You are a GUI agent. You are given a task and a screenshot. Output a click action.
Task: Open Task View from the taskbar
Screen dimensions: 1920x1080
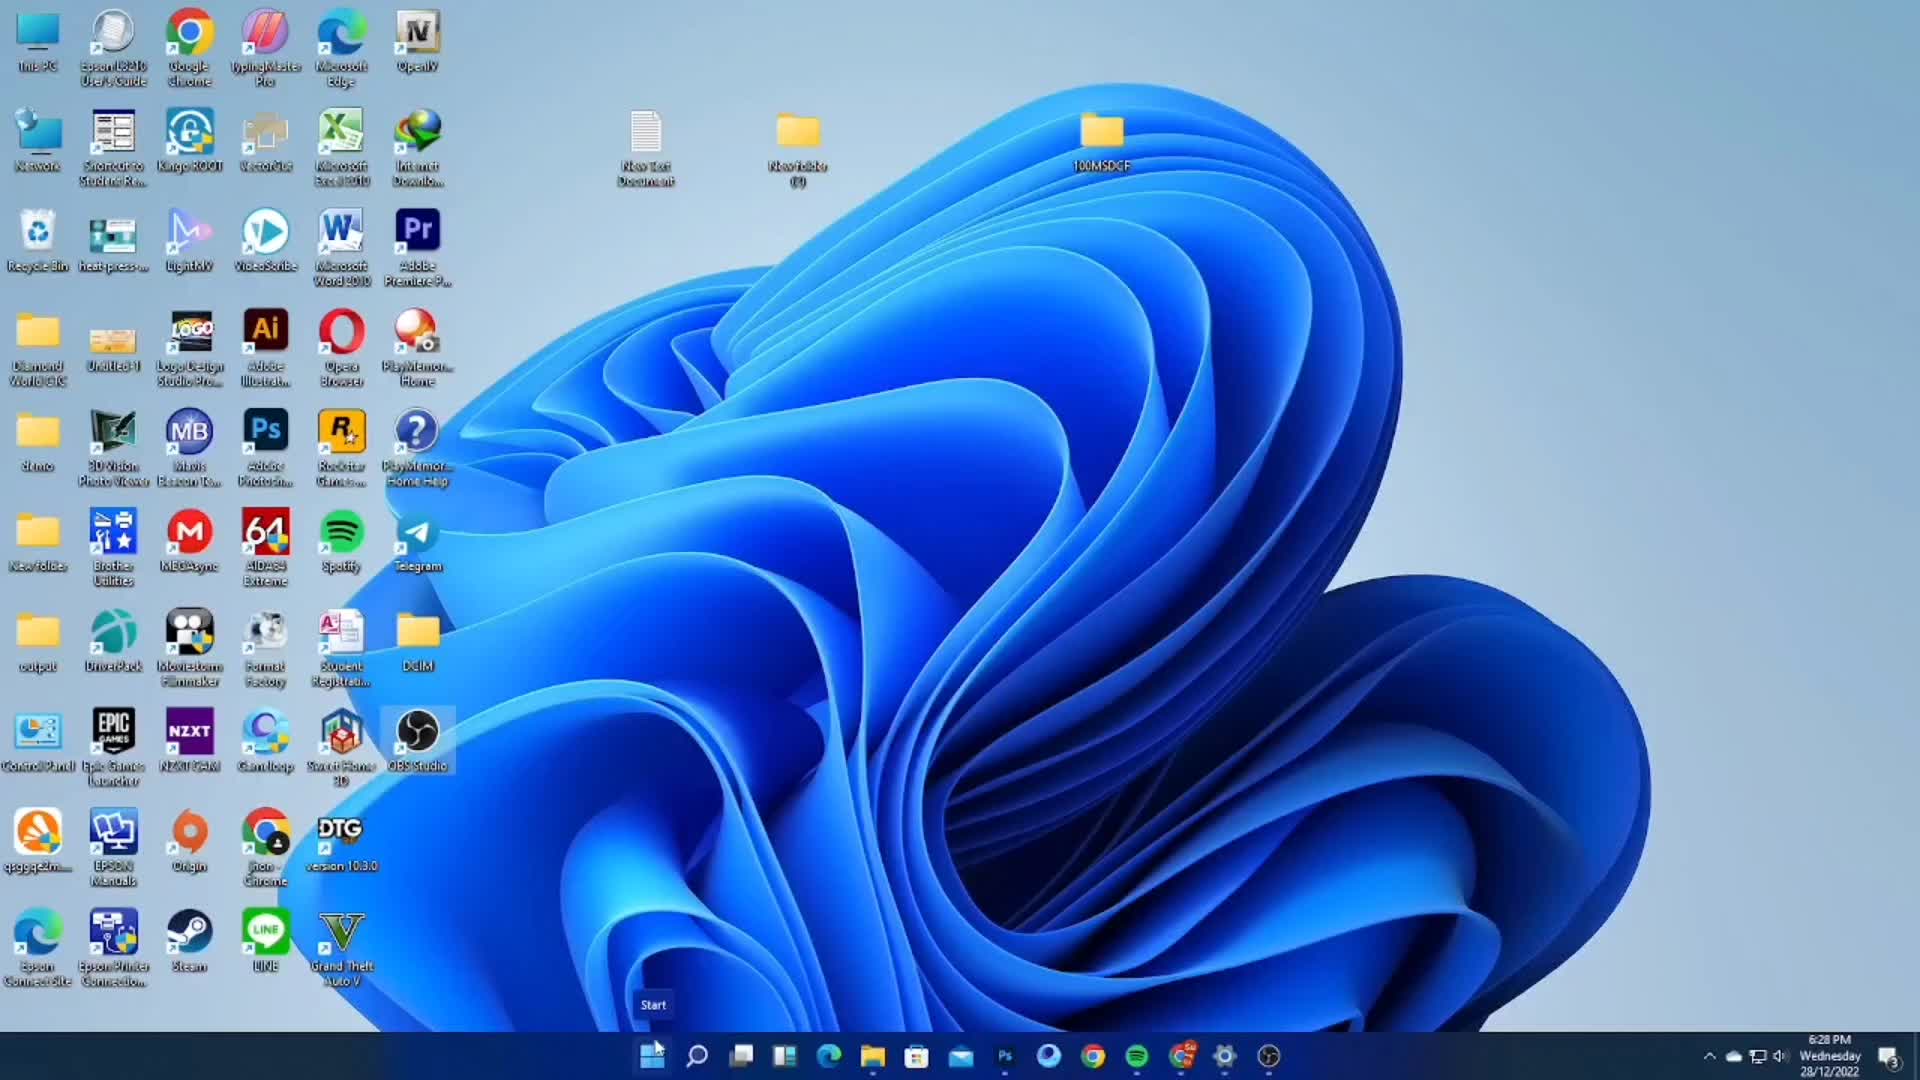[x=741, y=1056]
